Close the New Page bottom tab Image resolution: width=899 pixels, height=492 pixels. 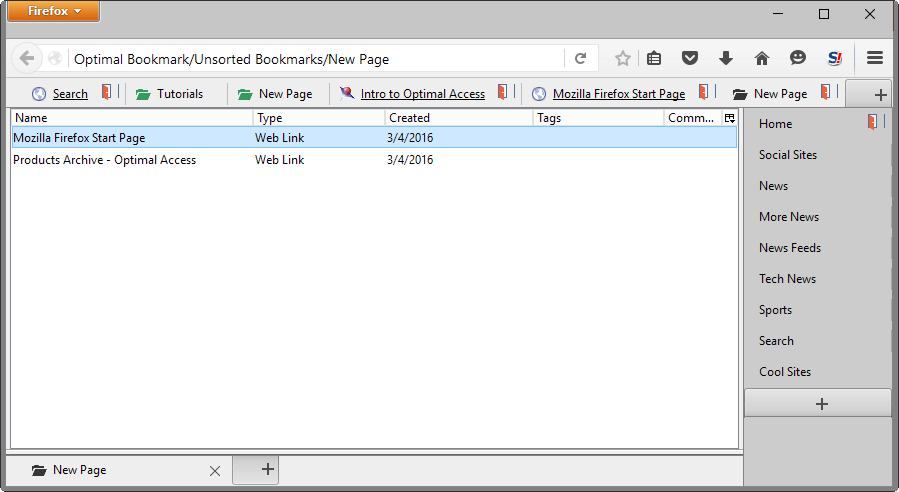(214, 471)
